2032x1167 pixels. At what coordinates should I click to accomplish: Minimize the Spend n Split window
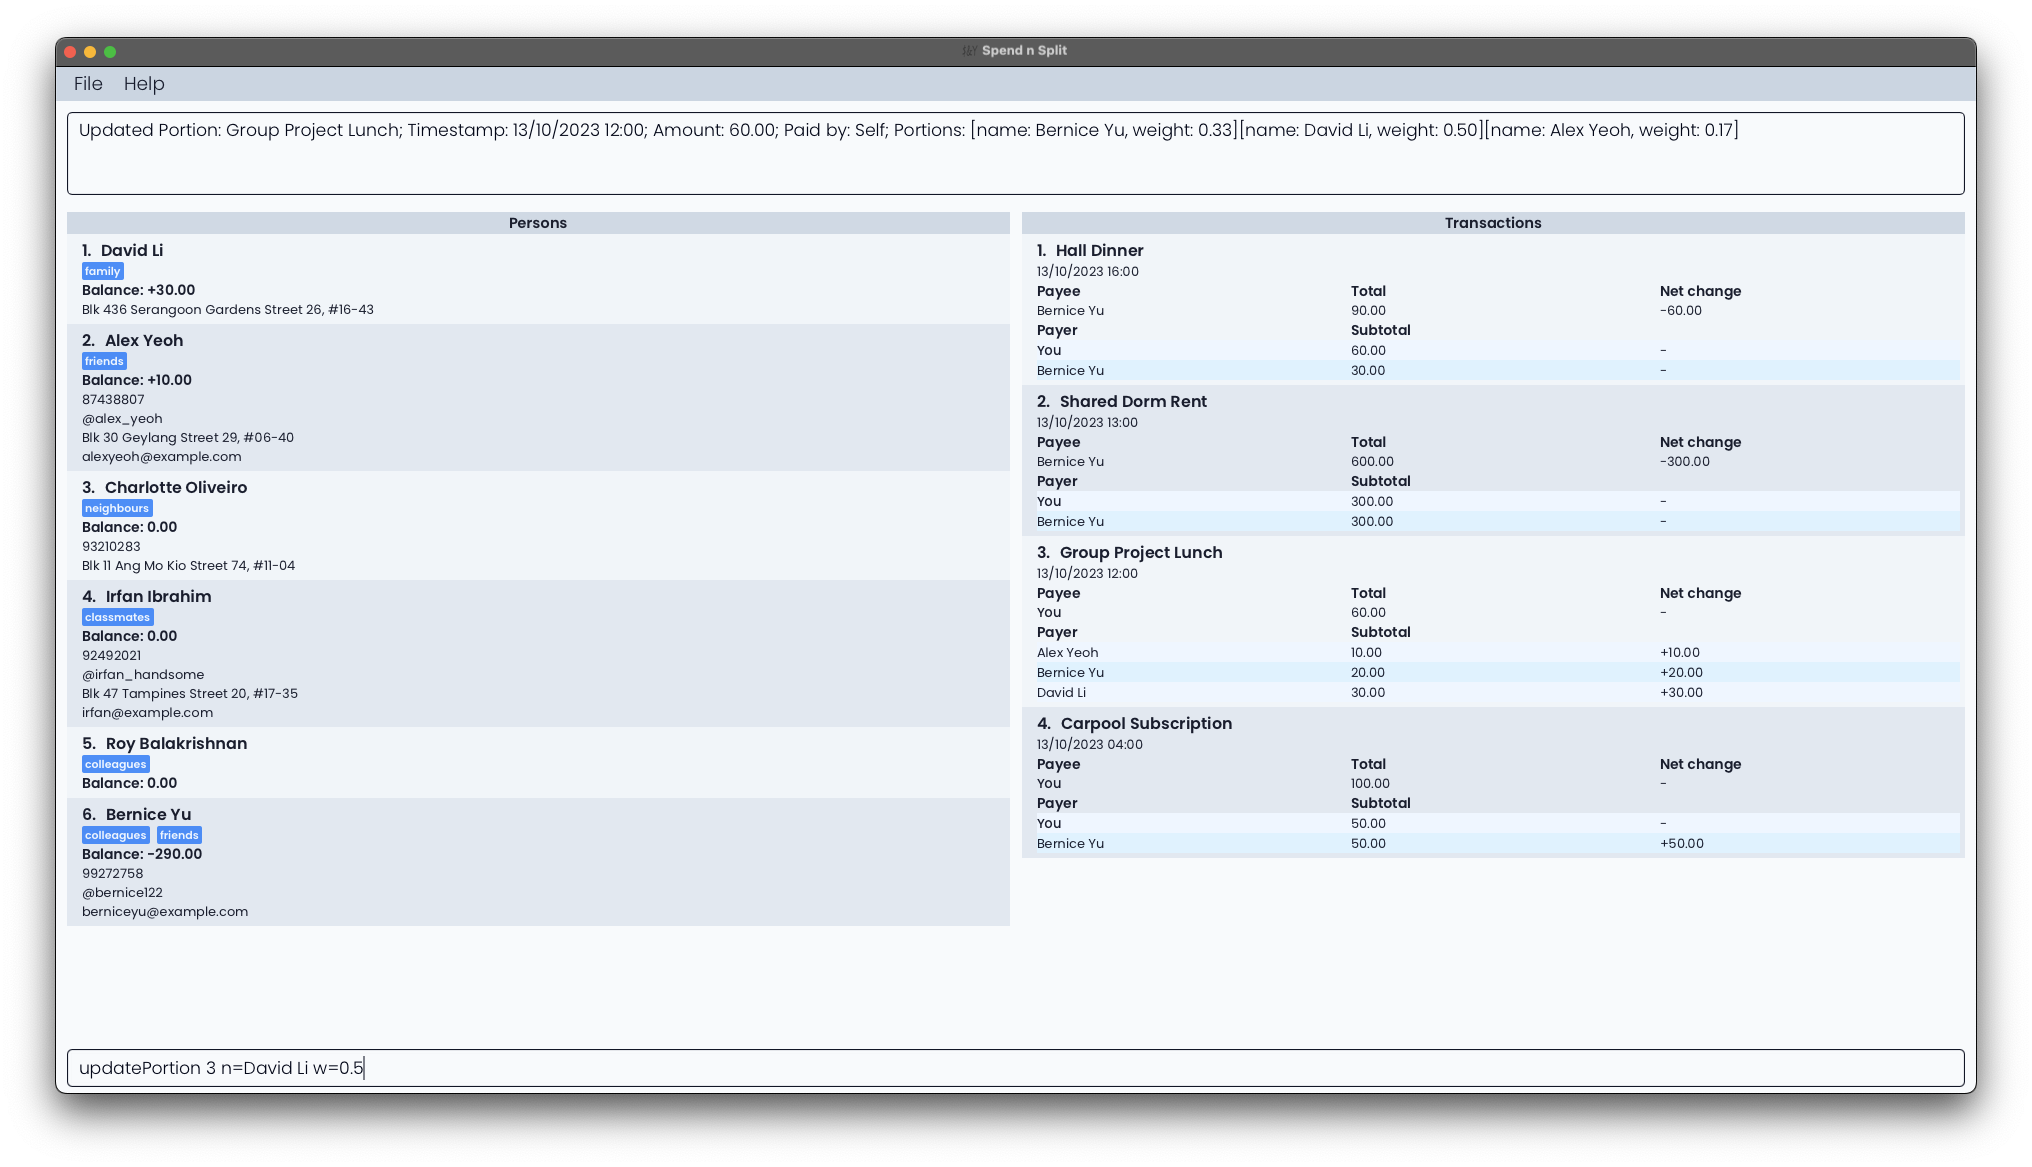coord(90,52)
